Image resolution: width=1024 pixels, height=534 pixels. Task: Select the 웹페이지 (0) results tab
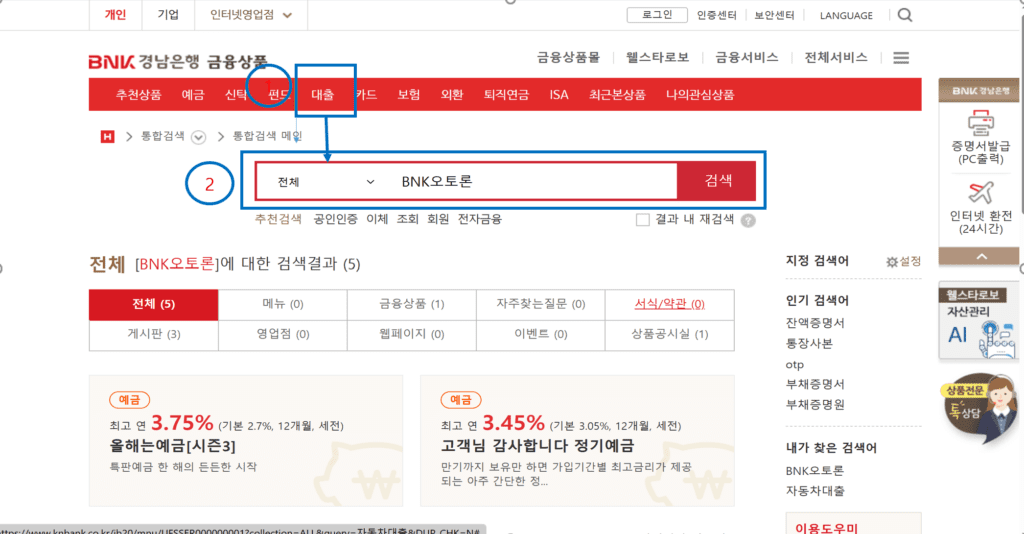(x=411, y=334)
